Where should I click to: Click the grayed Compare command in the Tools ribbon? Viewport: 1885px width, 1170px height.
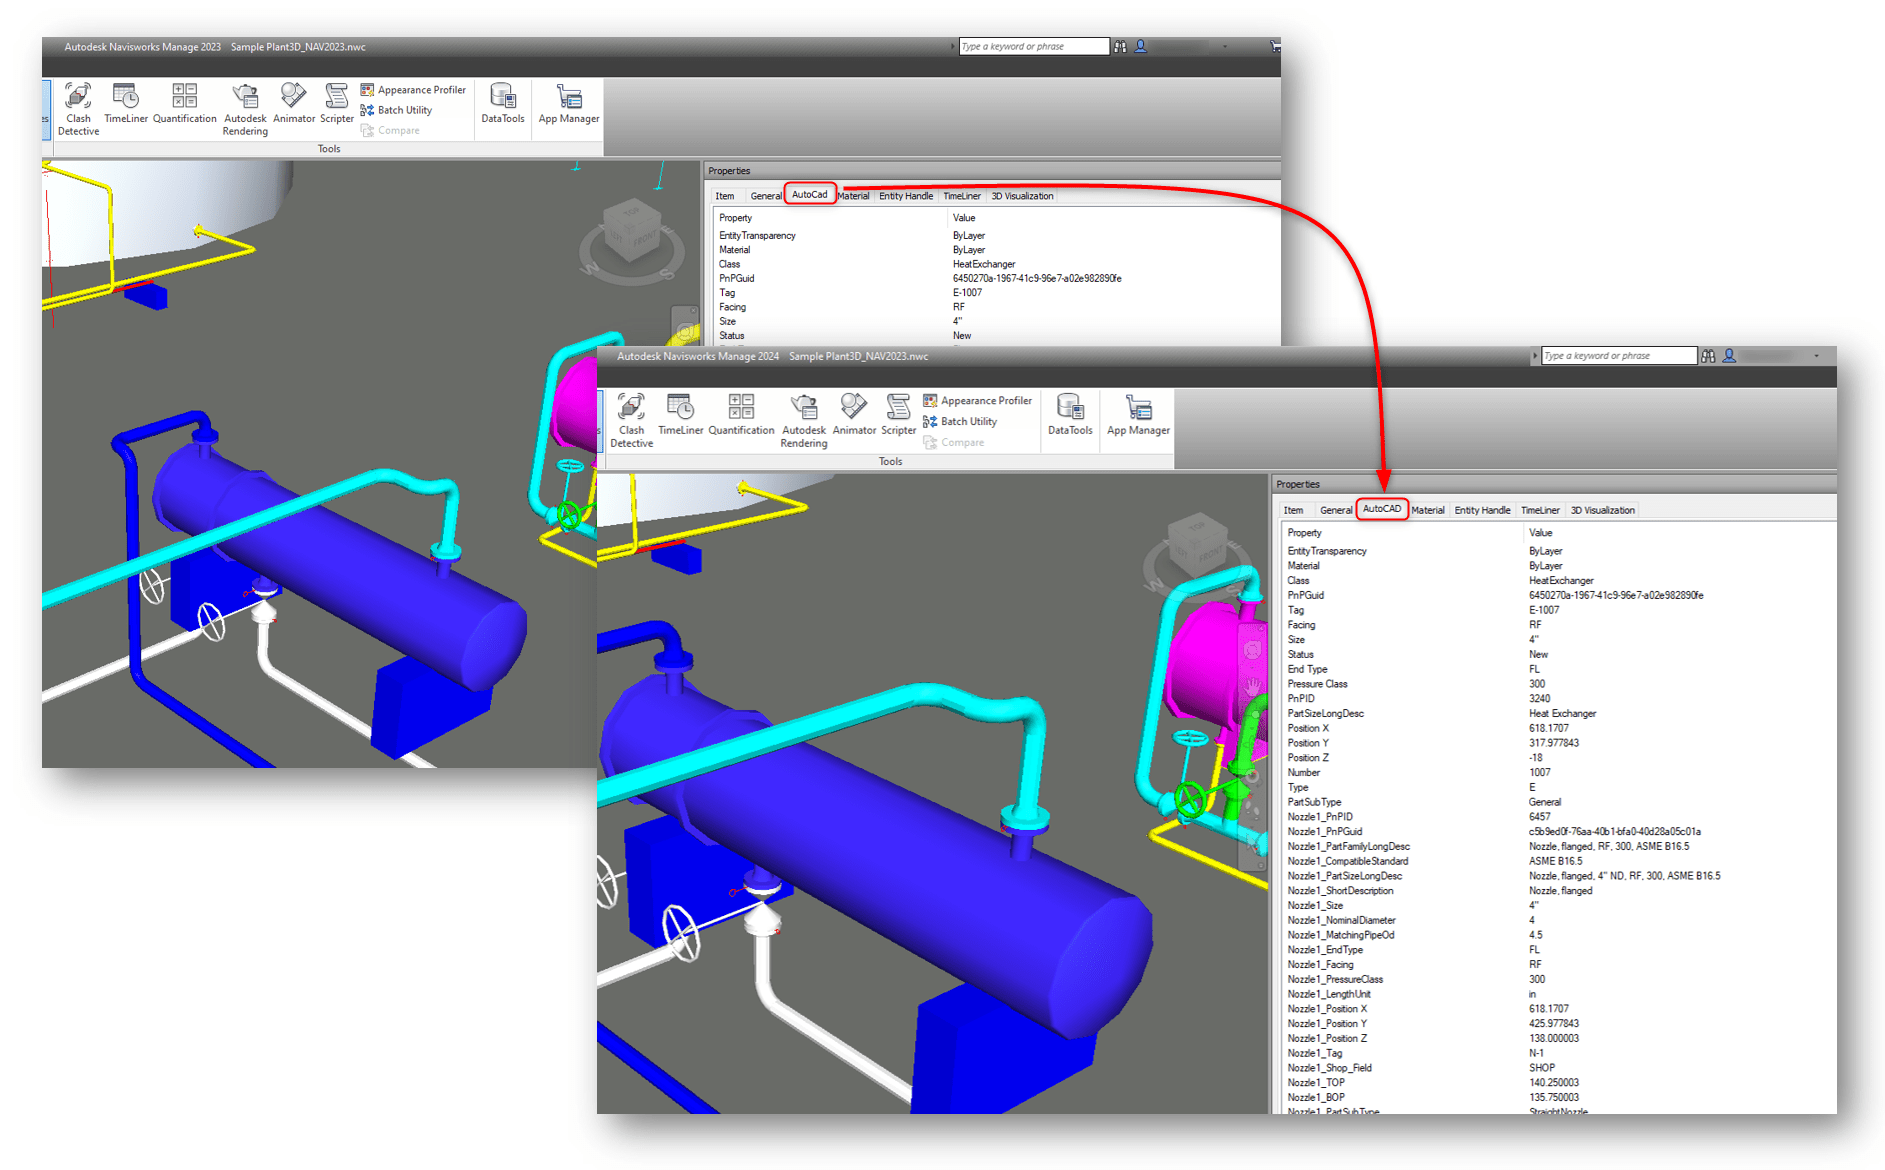coord(961,441)
